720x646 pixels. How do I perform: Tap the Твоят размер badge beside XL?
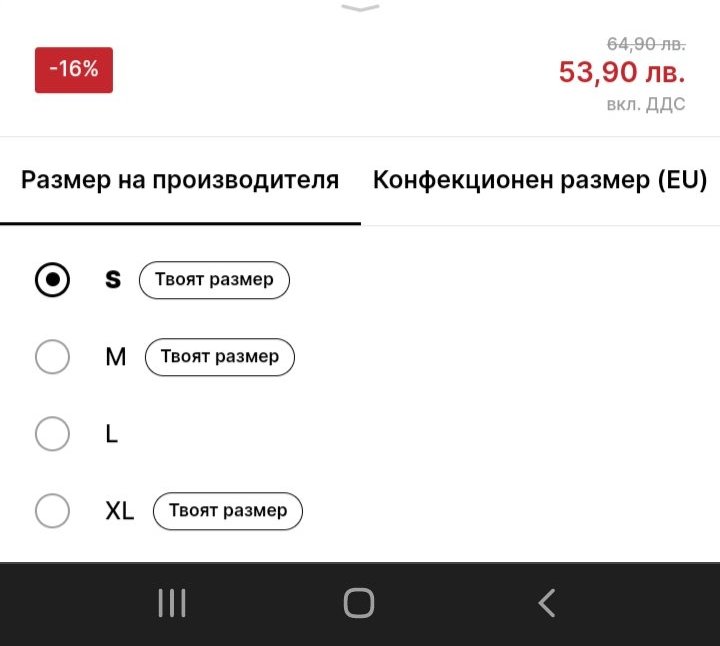click(228, 511)
